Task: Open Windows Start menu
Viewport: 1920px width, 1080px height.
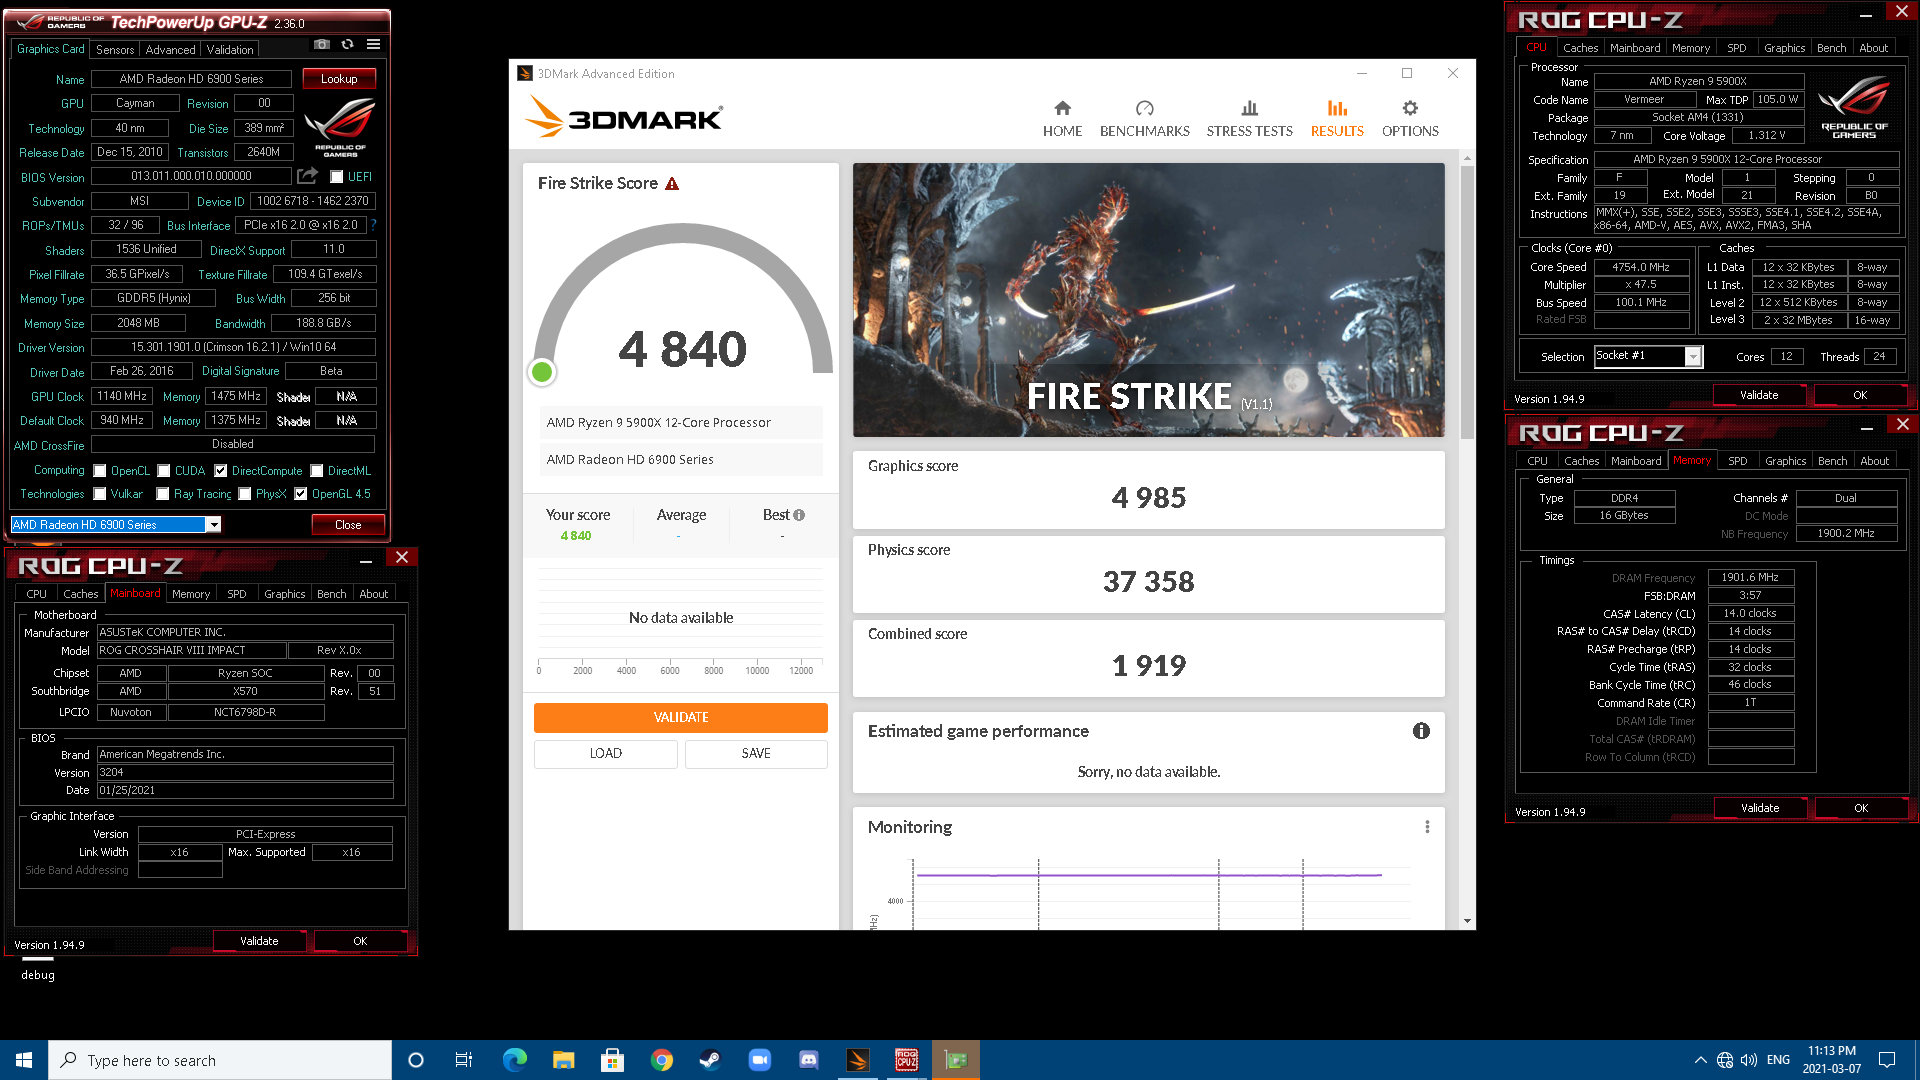Action: click(x=24, y=1060)
